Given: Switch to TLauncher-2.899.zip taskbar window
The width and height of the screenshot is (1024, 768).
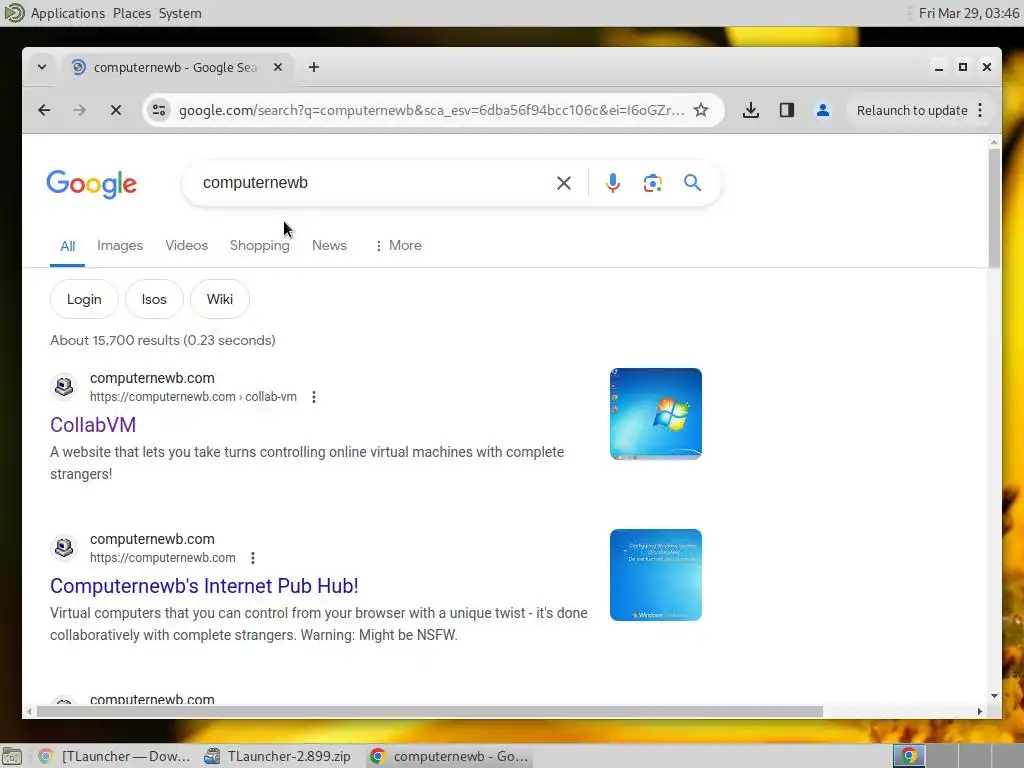Looking at the screenshot, I should (x=279, y=756).
